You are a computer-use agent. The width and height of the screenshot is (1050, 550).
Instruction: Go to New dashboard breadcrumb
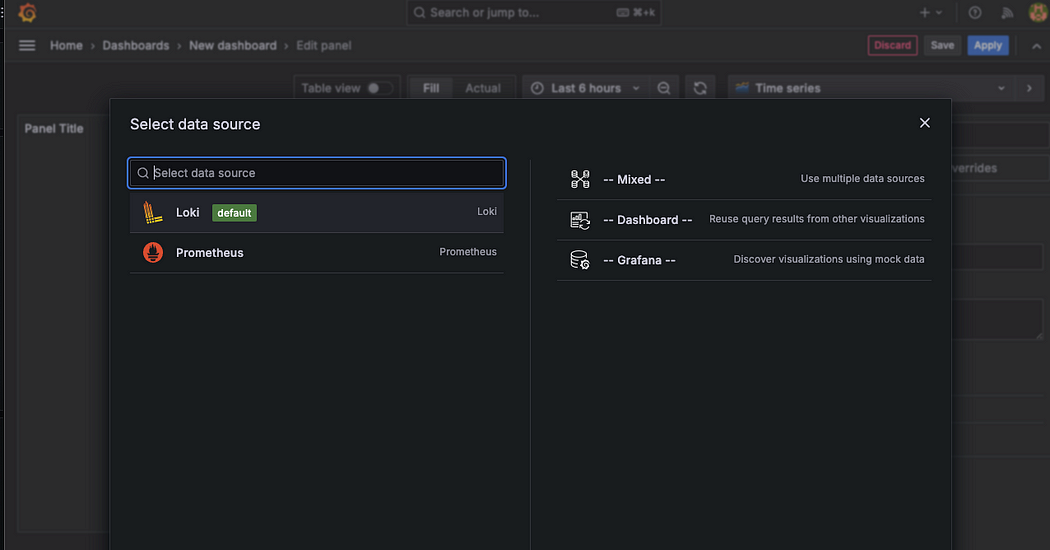pos(233,46)
